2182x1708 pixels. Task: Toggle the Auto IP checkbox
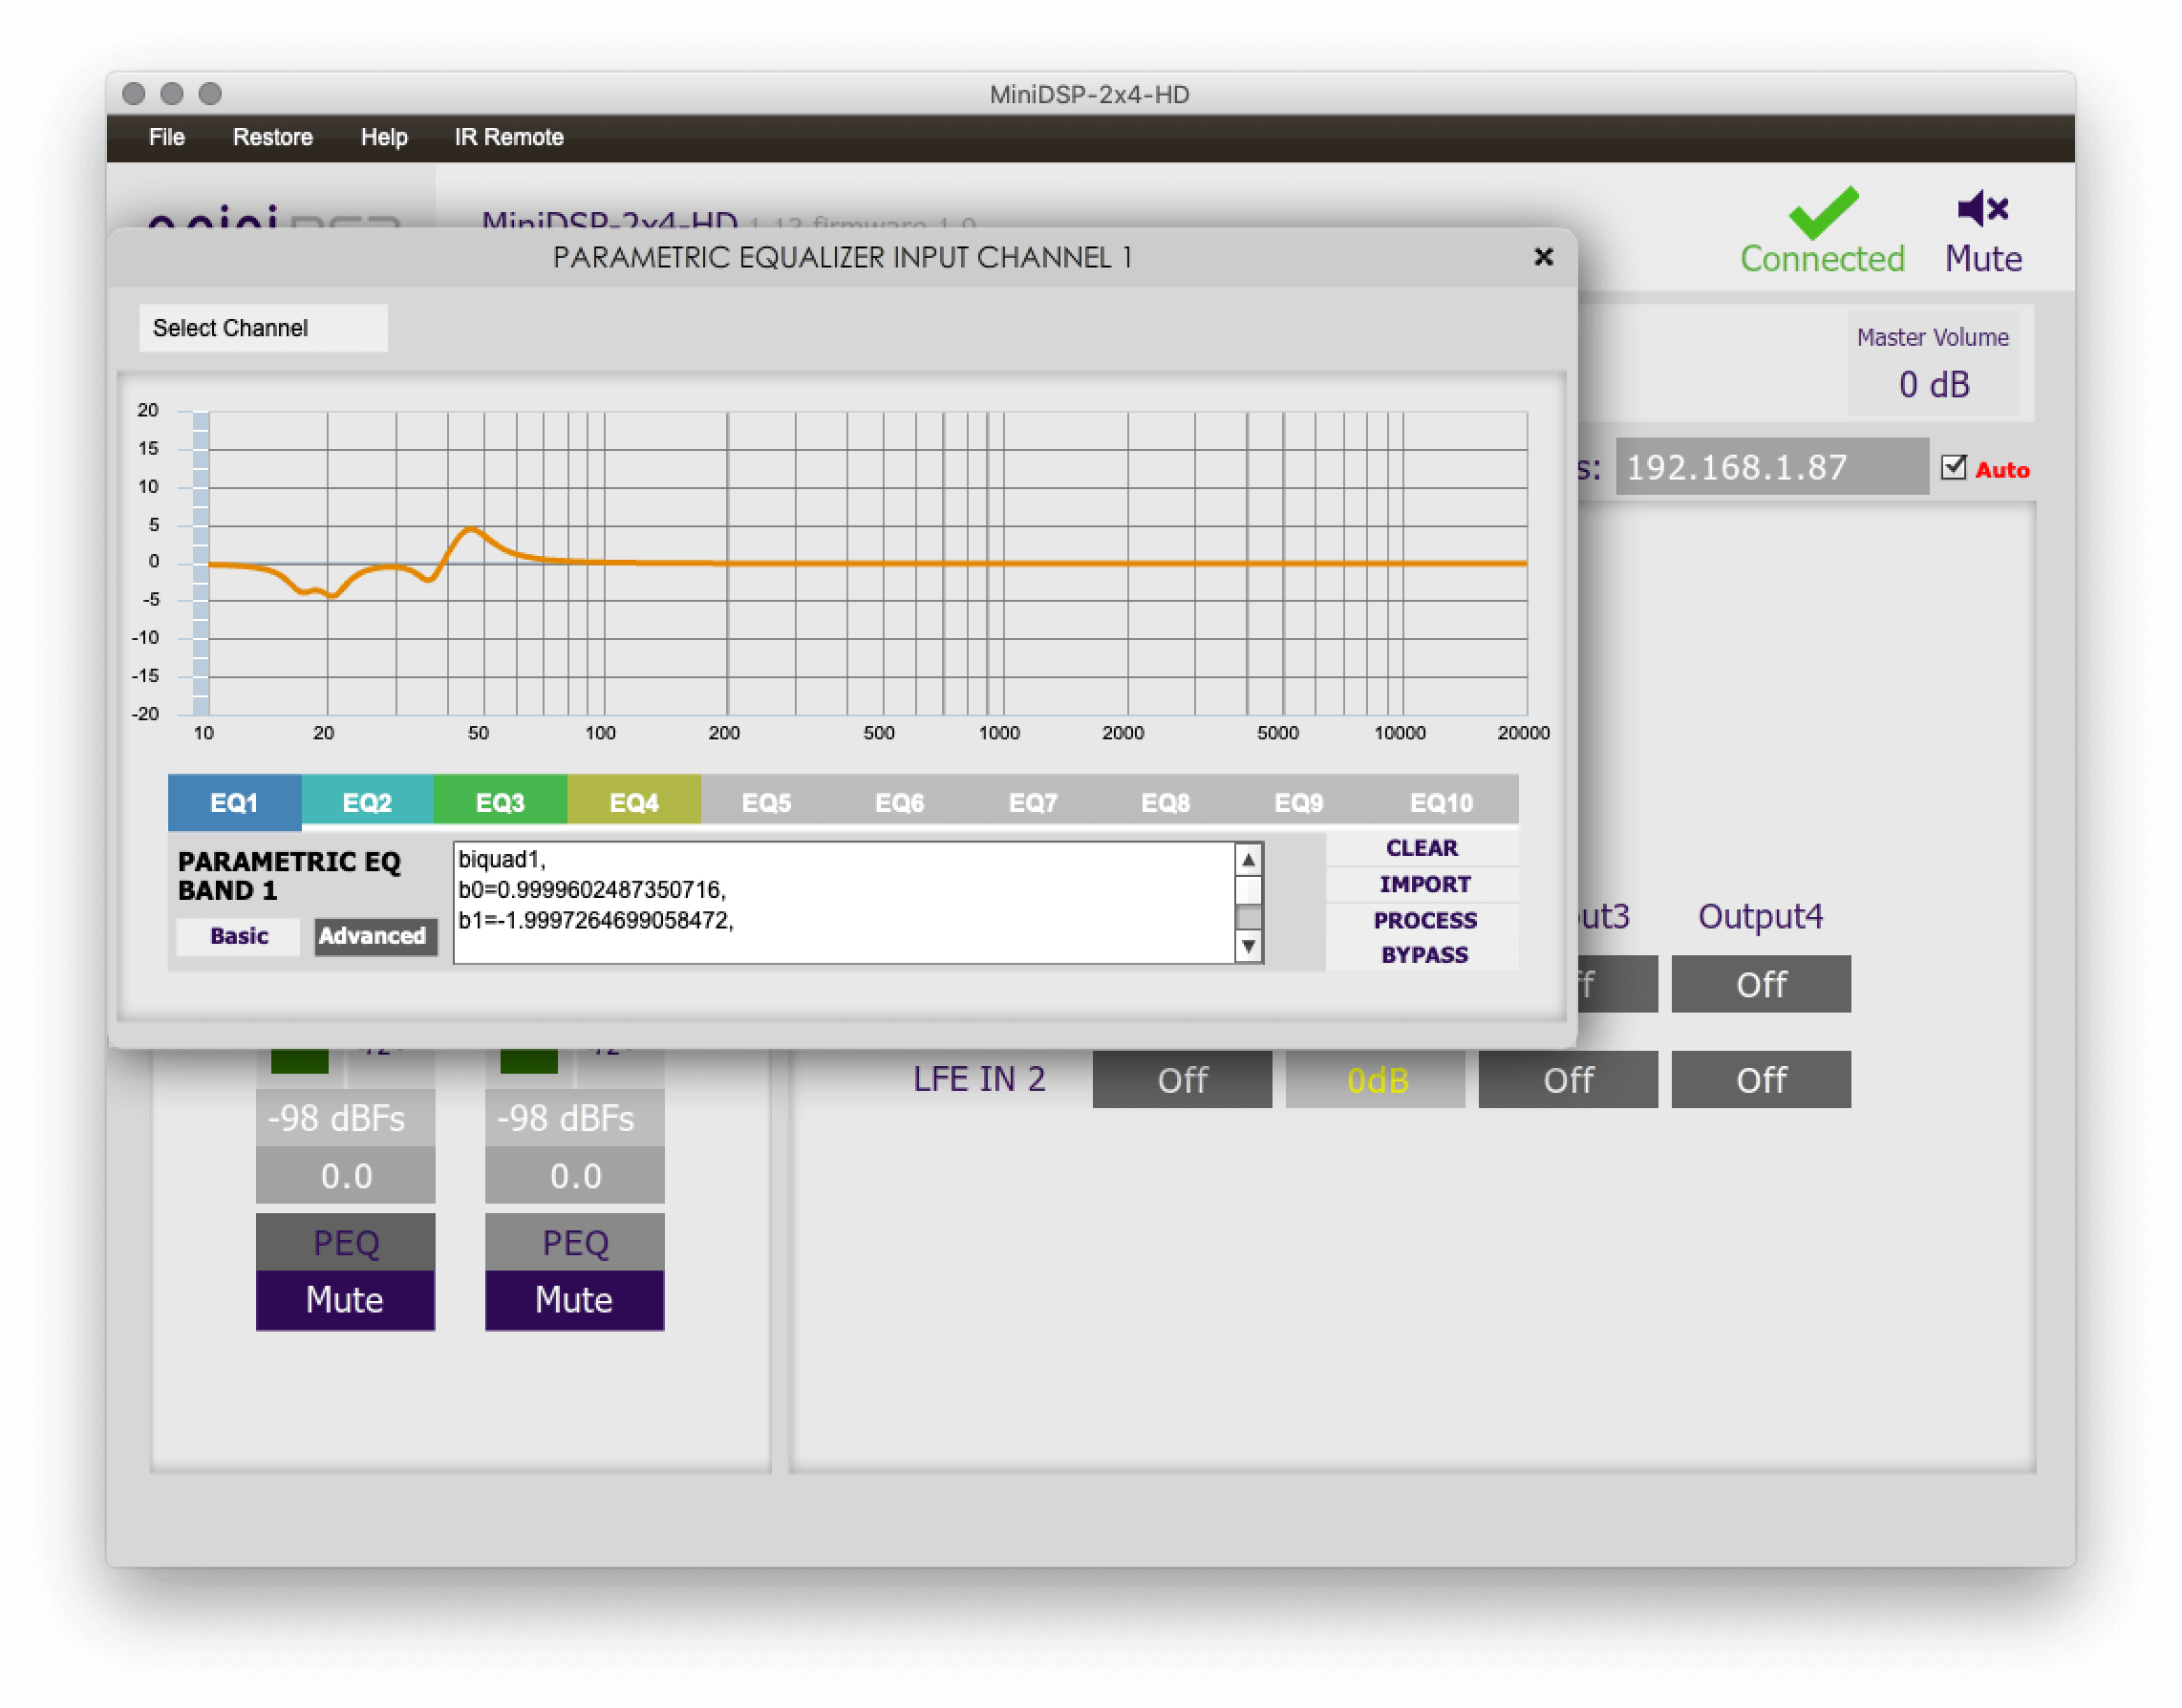click(1953, 468)
